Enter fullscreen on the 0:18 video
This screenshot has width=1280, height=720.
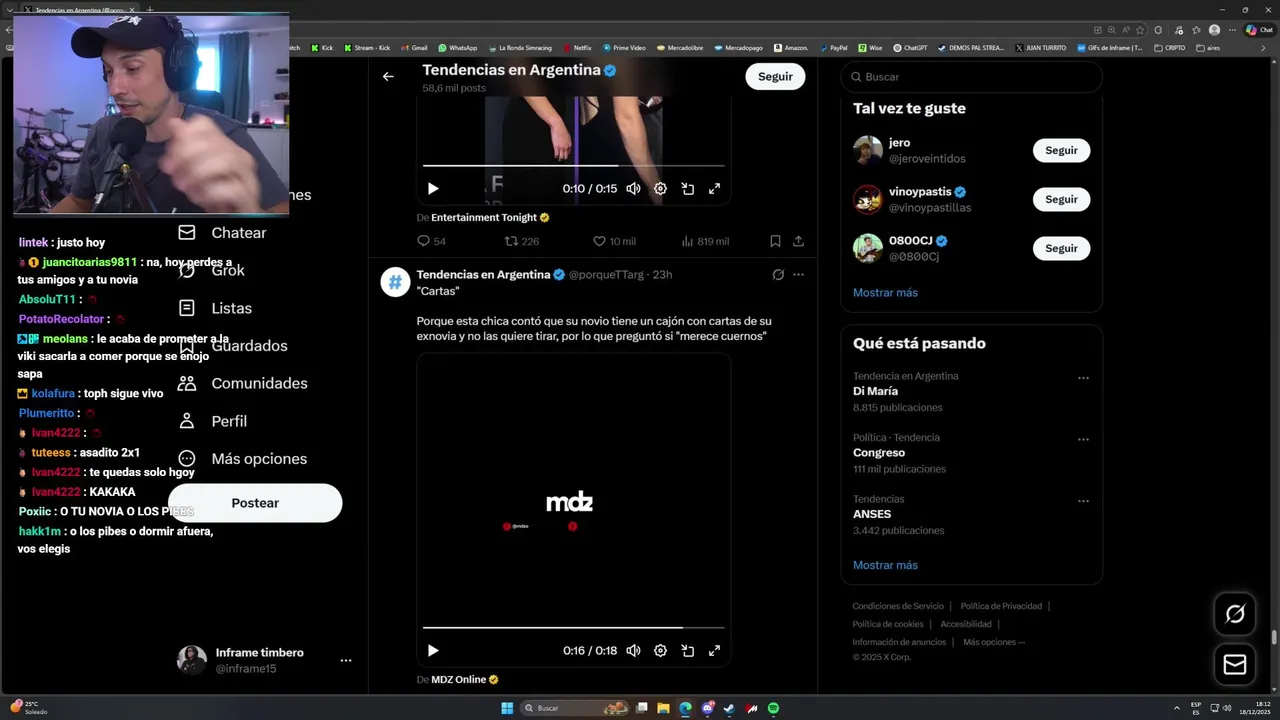715,650
